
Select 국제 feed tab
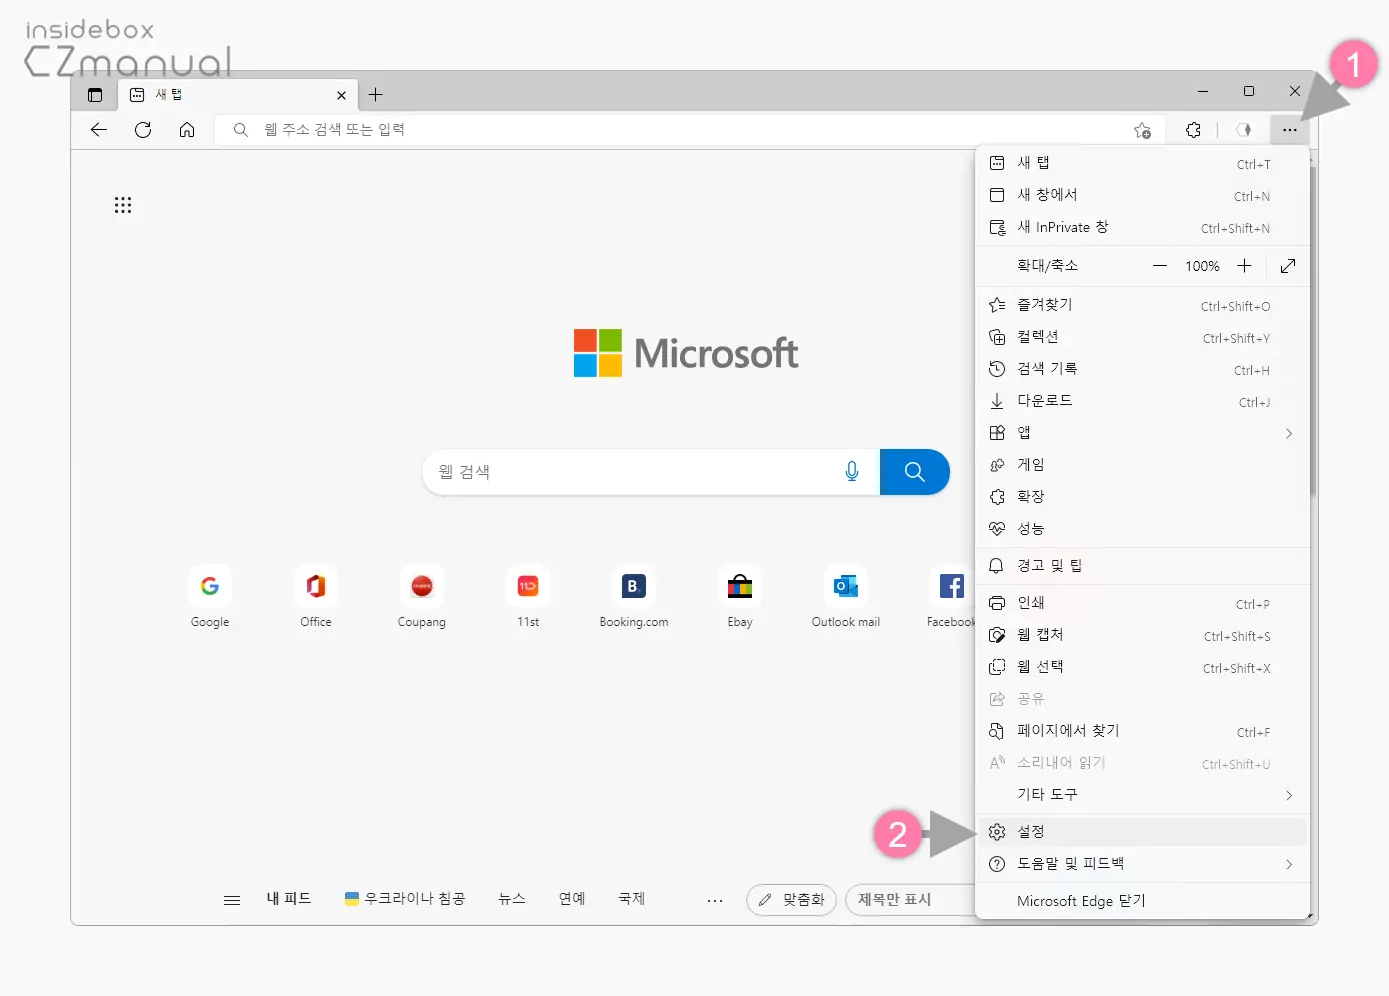632,899
